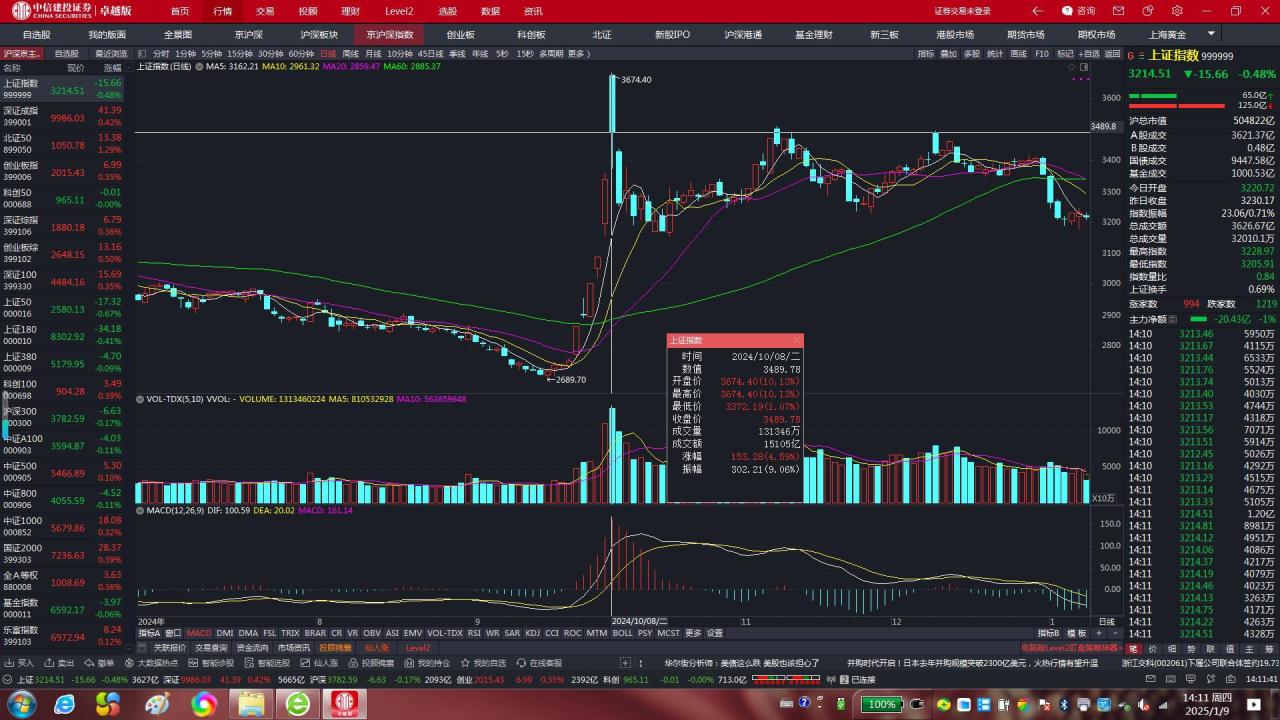Click the F10 button
The width and height of the screenshot is (1280, 720).
1042,53
